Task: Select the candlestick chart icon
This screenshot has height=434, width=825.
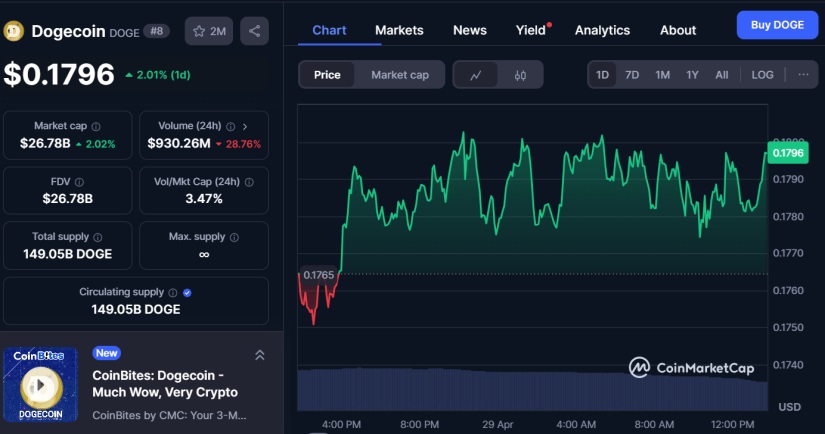Action: [520, 75]
